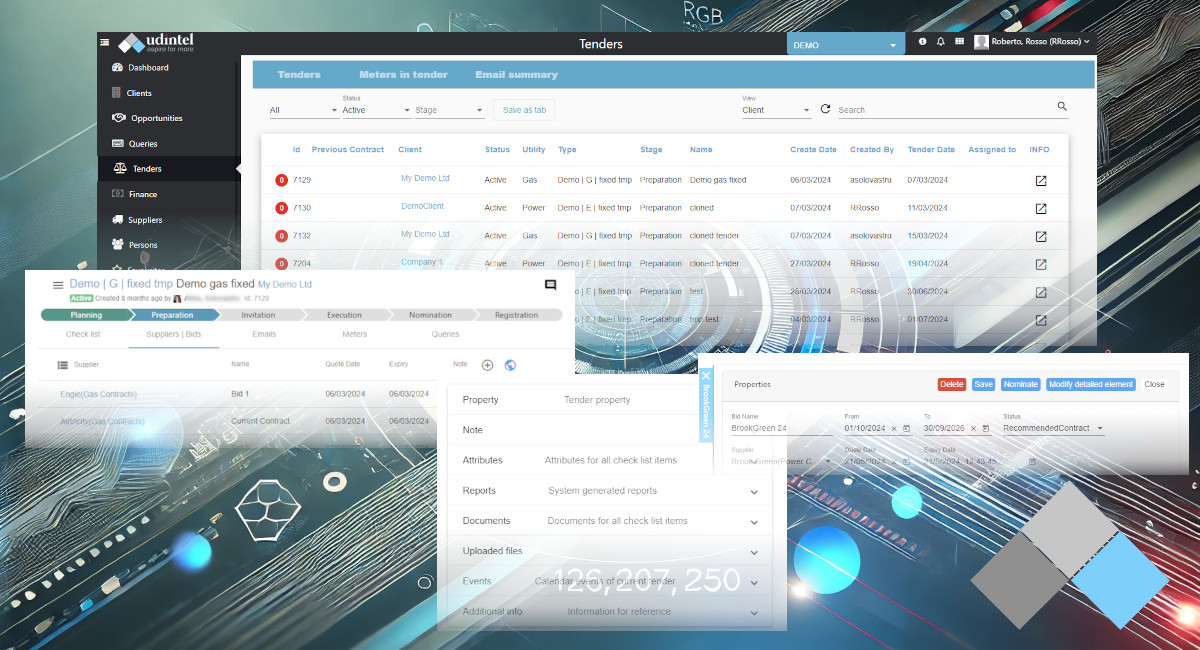Open the Status filter set to Active
The height and width of the screenshot is (650, 1200).
375,110
